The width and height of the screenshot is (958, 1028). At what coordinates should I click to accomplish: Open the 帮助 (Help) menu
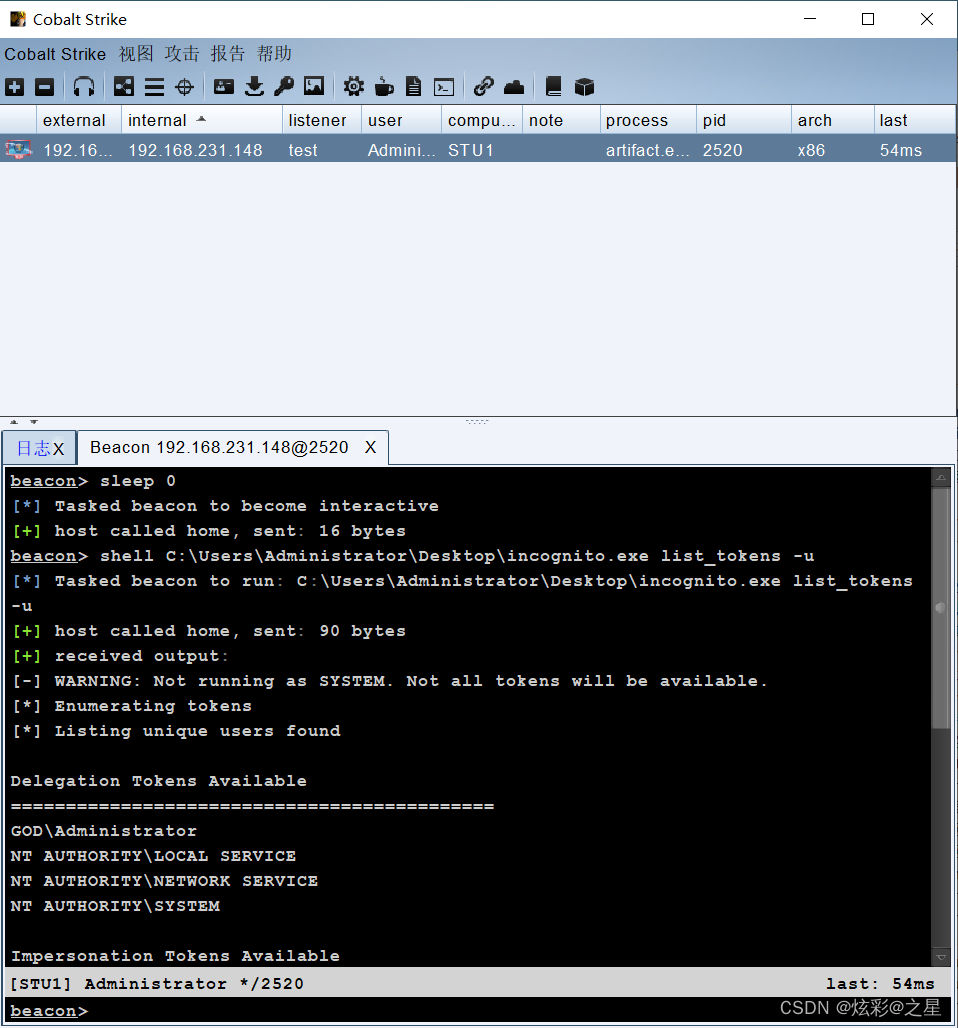pos(273,54)
